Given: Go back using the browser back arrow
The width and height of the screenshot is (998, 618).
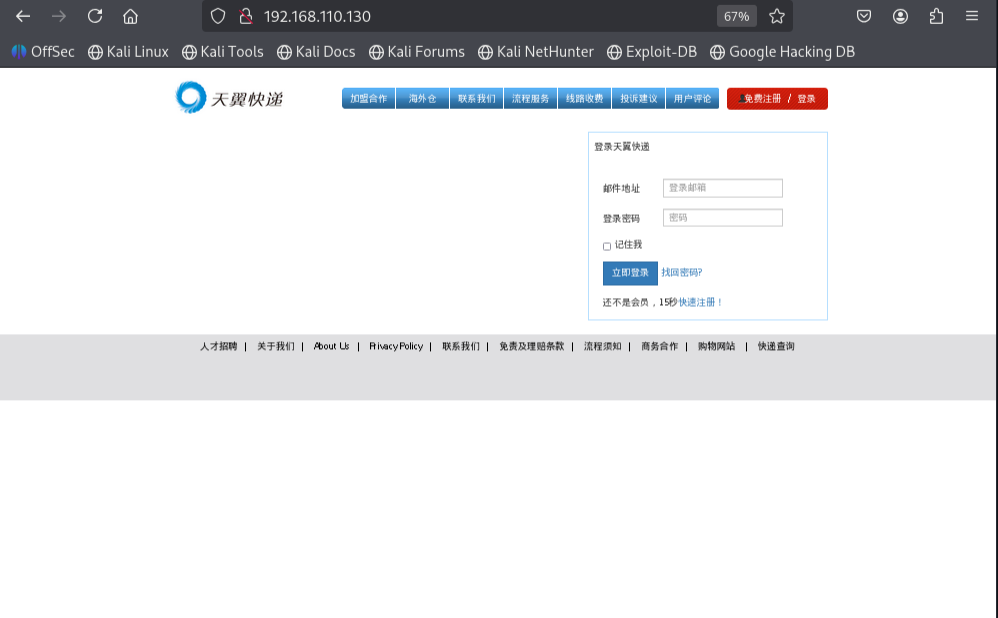Looking at the screenshot, I should 23,17.
